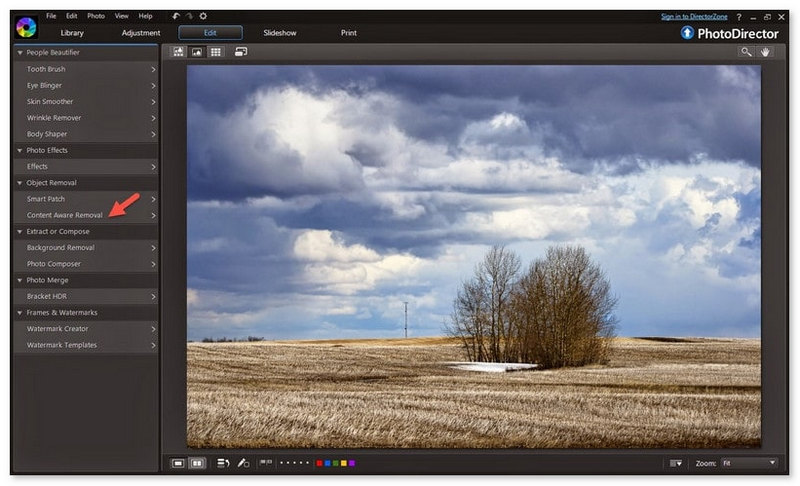Toggle compare two photos view
This screenshot has height=486, width=800.
[197, 463]
